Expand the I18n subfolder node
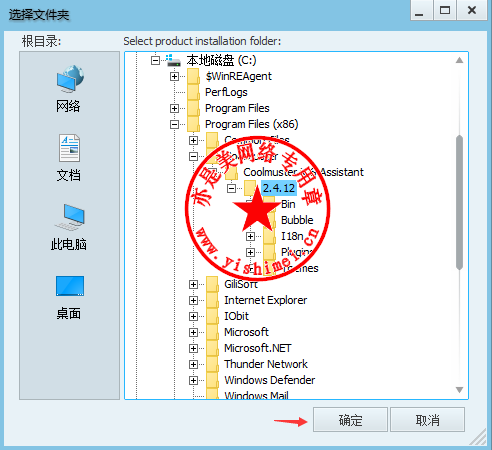492x450 pixels. coord(250,236)
